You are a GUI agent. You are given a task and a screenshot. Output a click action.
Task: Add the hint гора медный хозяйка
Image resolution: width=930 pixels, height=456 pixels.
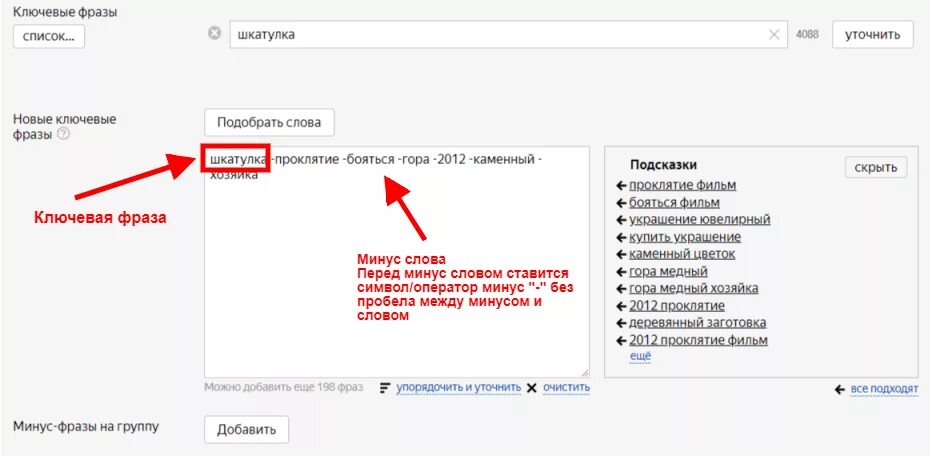click(x=693, y=289)
